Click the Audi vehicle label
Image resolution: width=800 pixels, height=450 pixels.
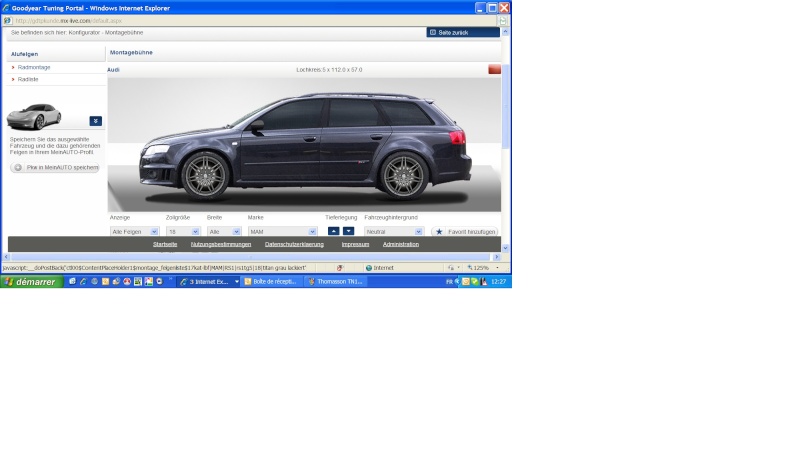pos(113,70)
